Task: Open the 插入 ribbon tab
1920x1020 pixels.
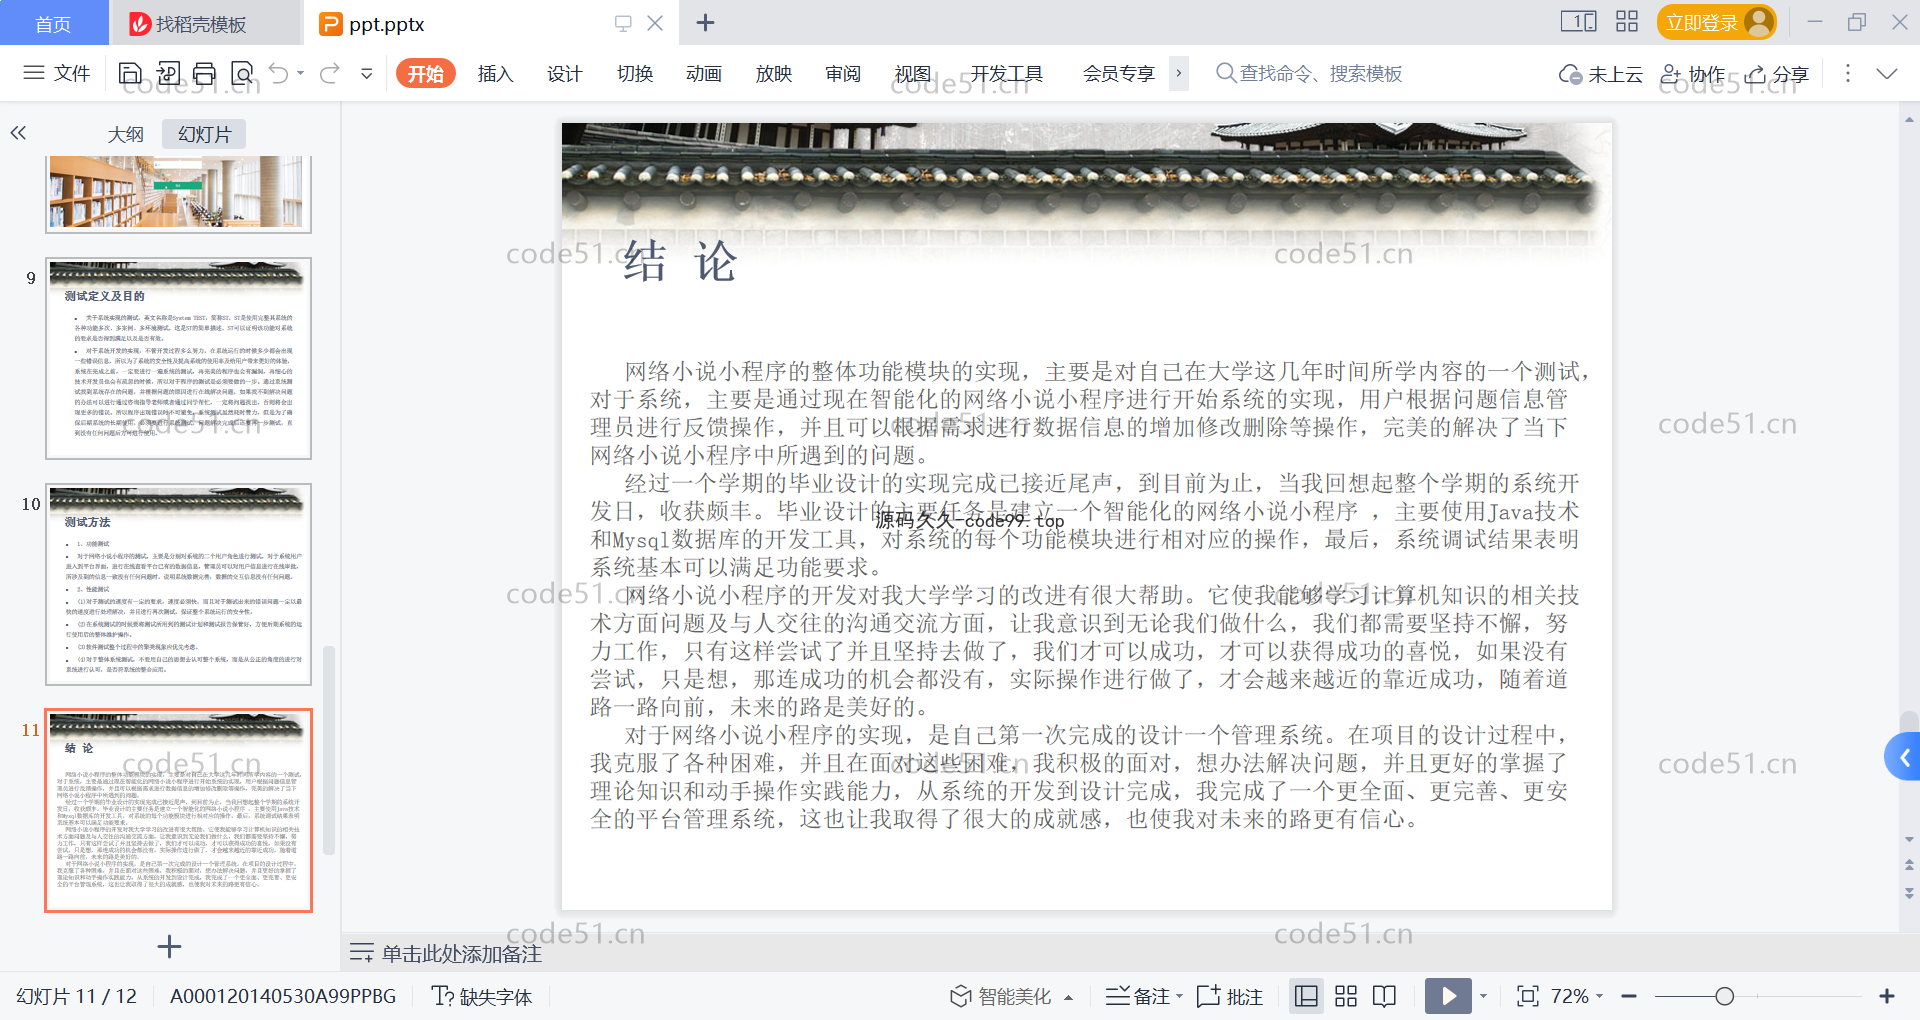Action: (x=495, y=73)
